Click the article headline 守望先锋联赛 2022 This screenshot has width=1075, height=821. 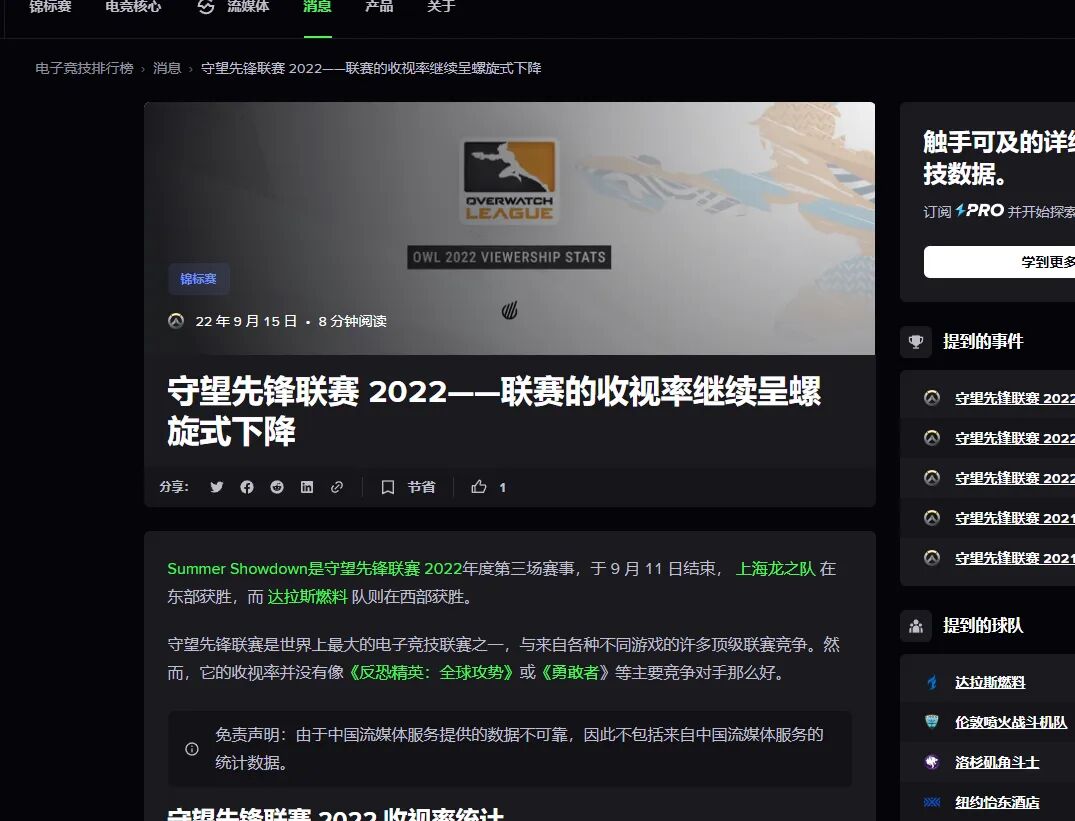click(x=494, y=411)
